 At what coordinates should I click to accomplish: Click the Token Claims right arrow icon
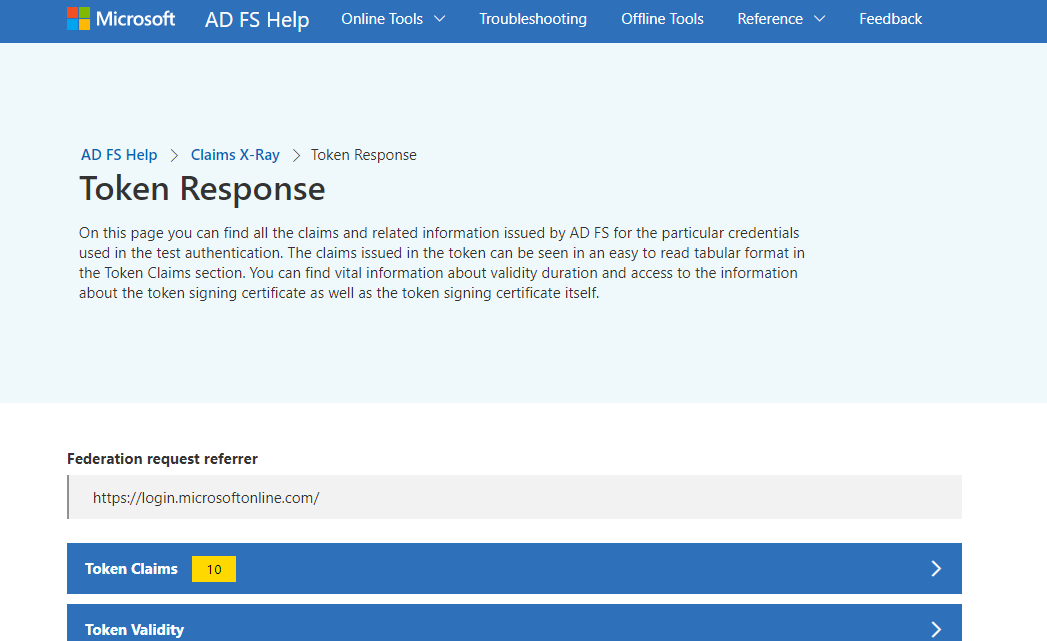tap(936, 569)
